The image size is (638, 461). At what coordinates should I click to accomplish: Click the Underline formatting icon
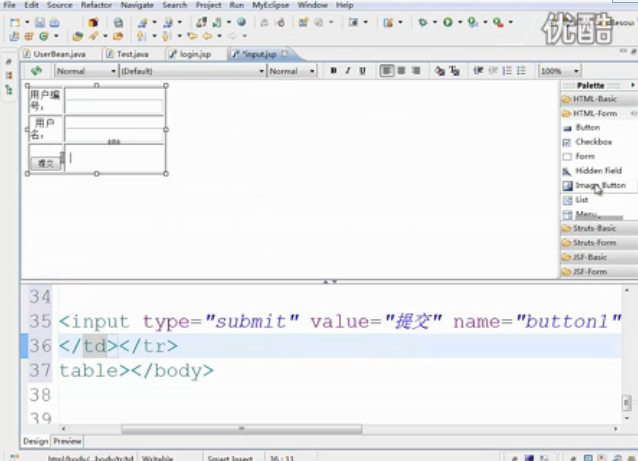point(362,71)
